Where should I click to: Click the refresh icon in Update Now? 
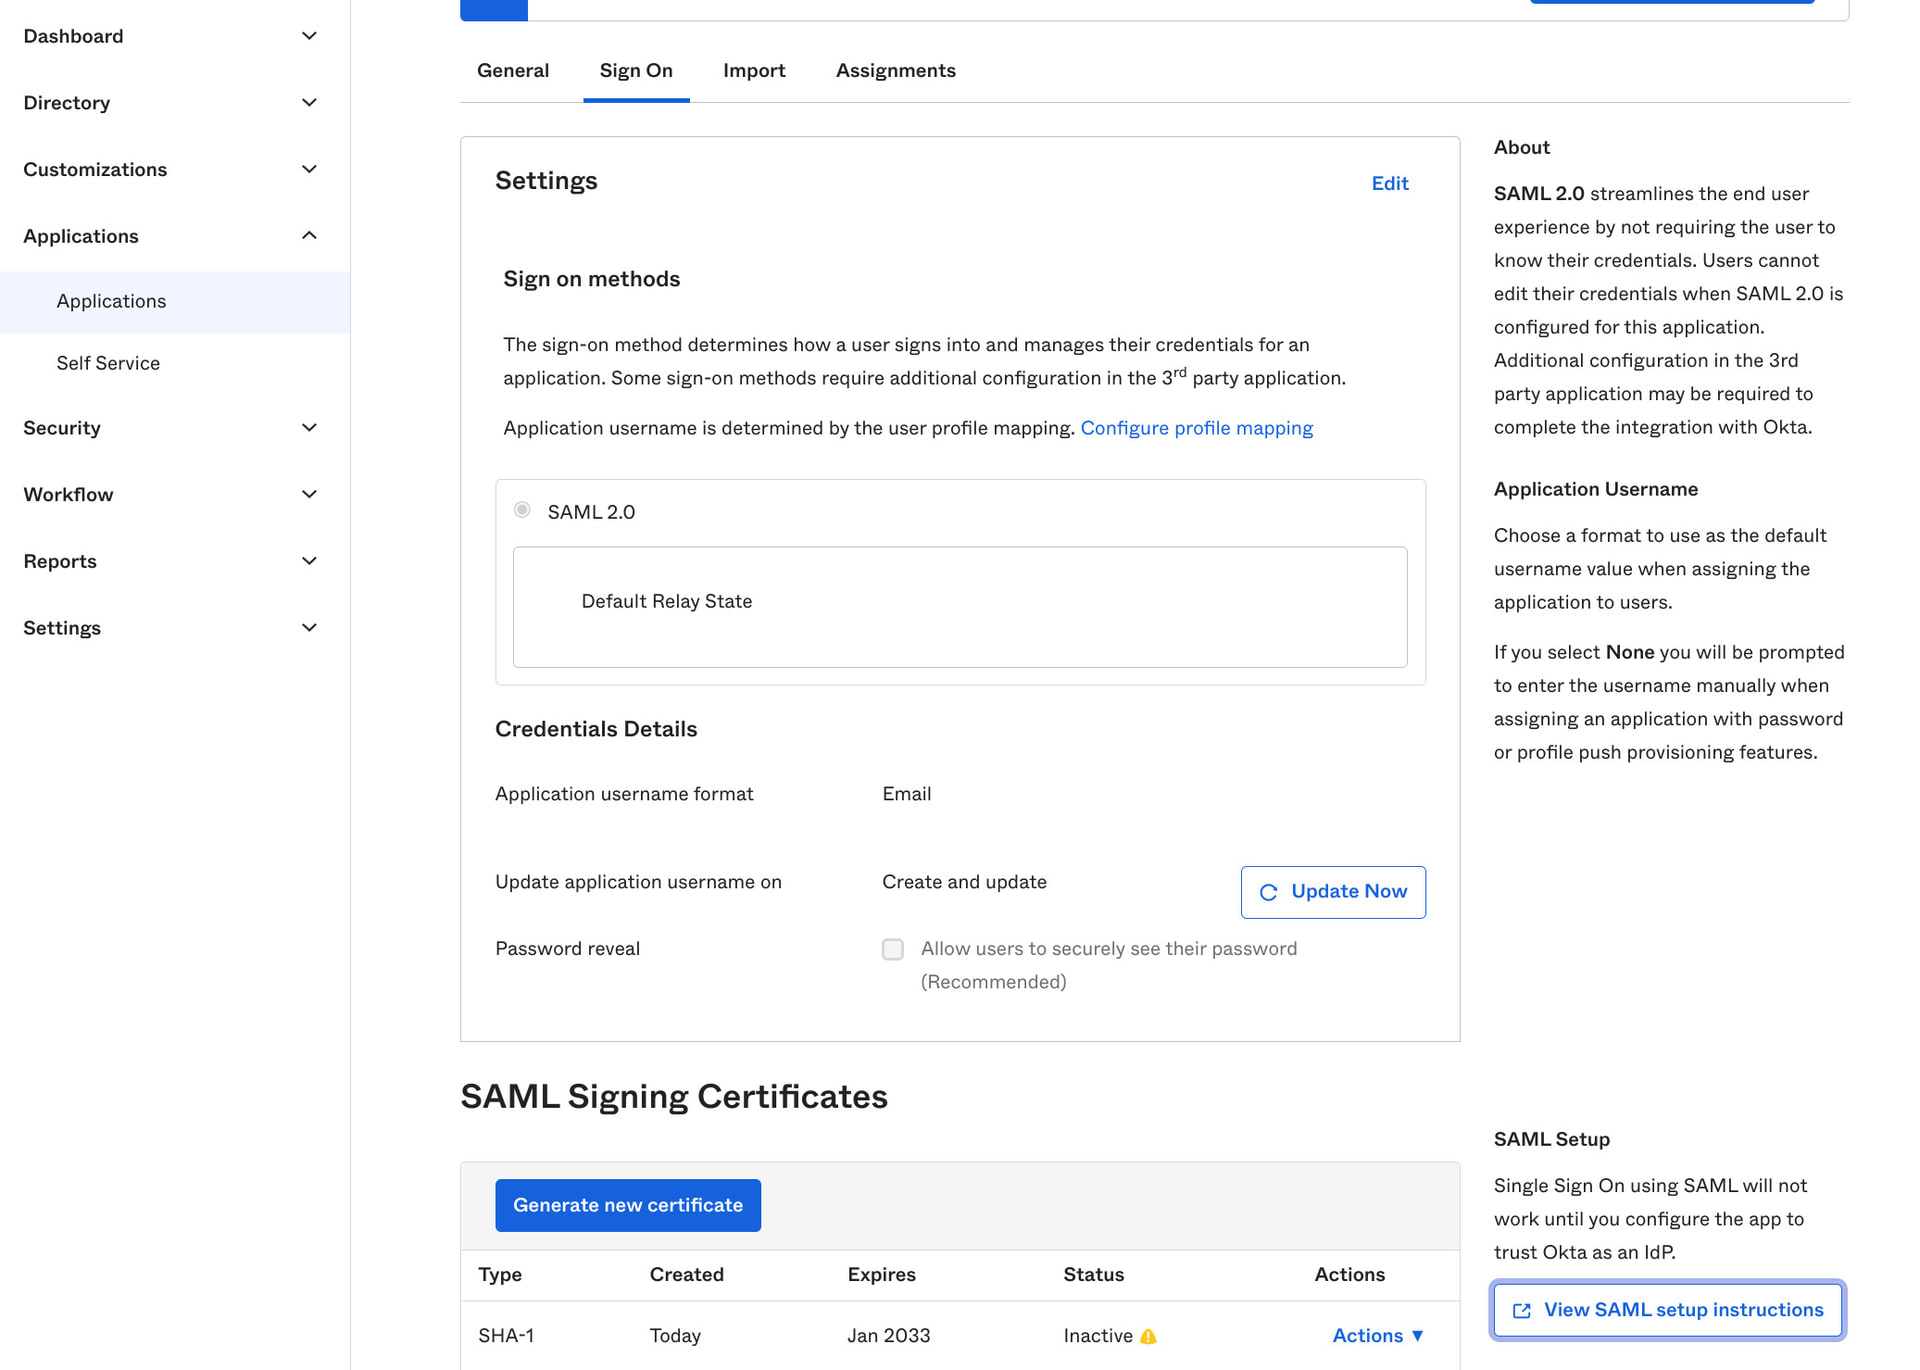click(1268, 892)
